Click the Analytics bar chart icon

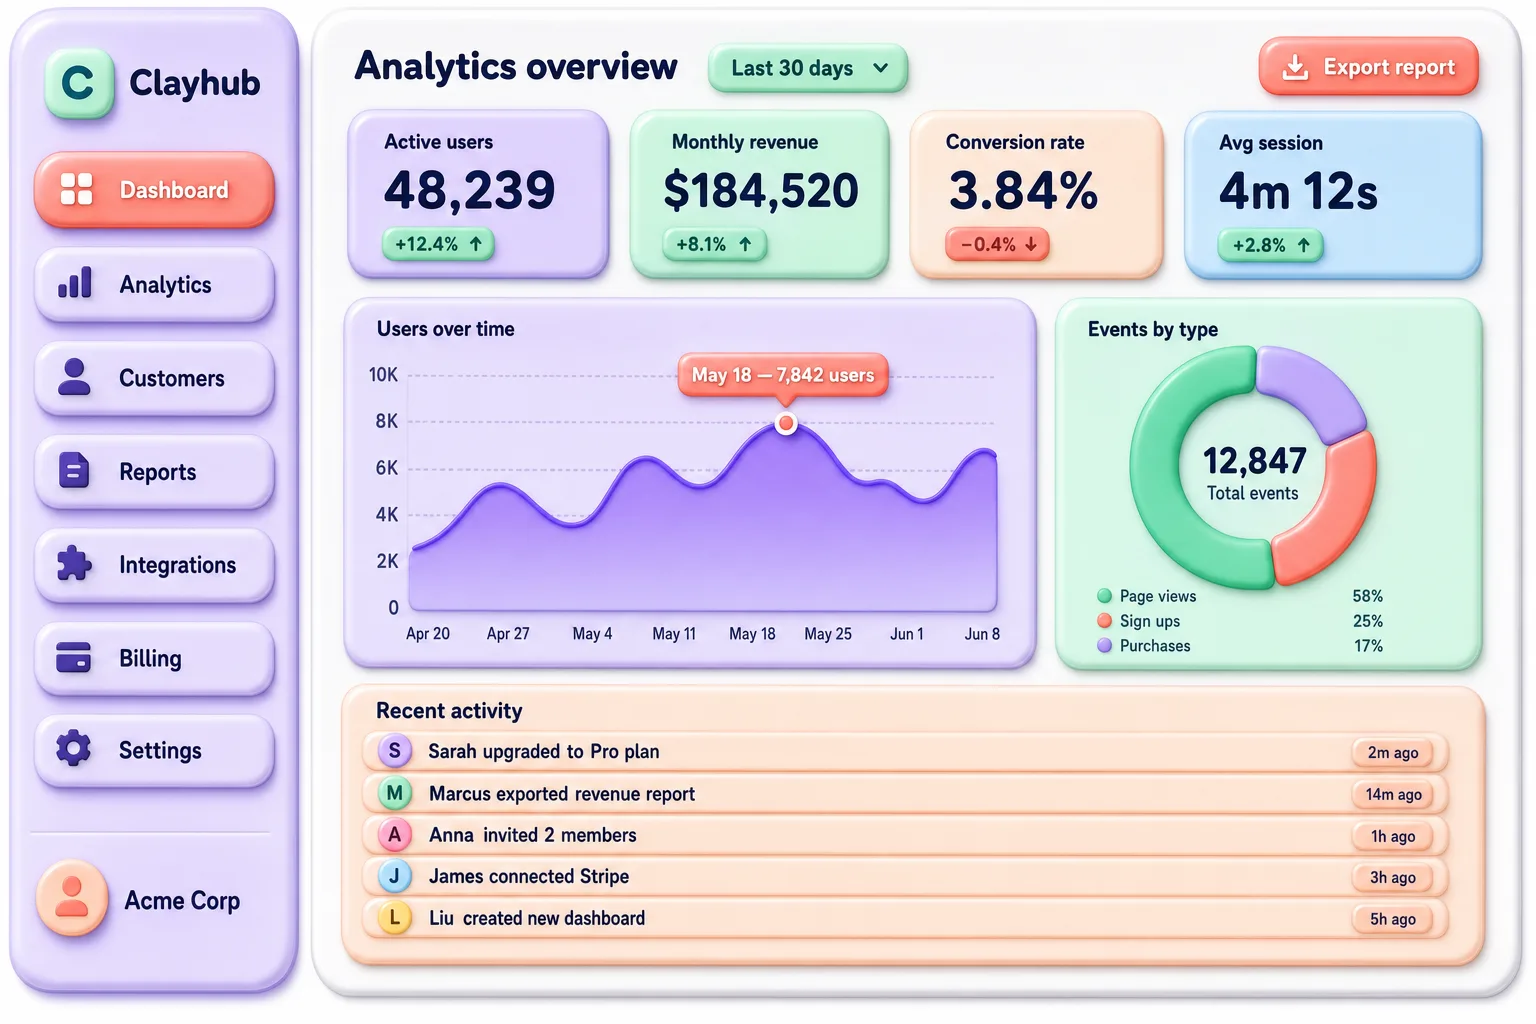[75, 283]
